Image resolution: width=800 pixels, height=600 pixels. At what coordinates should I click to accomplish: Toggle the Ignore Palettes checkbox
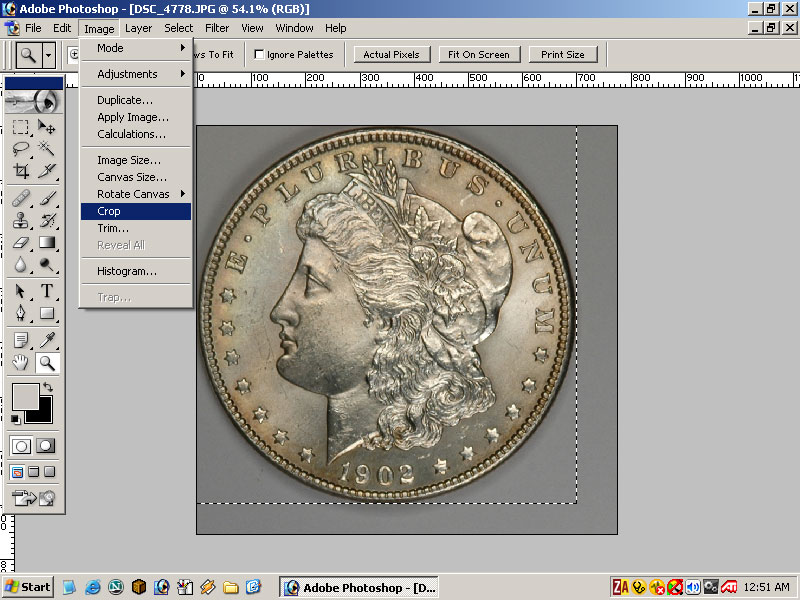(260, 55)
